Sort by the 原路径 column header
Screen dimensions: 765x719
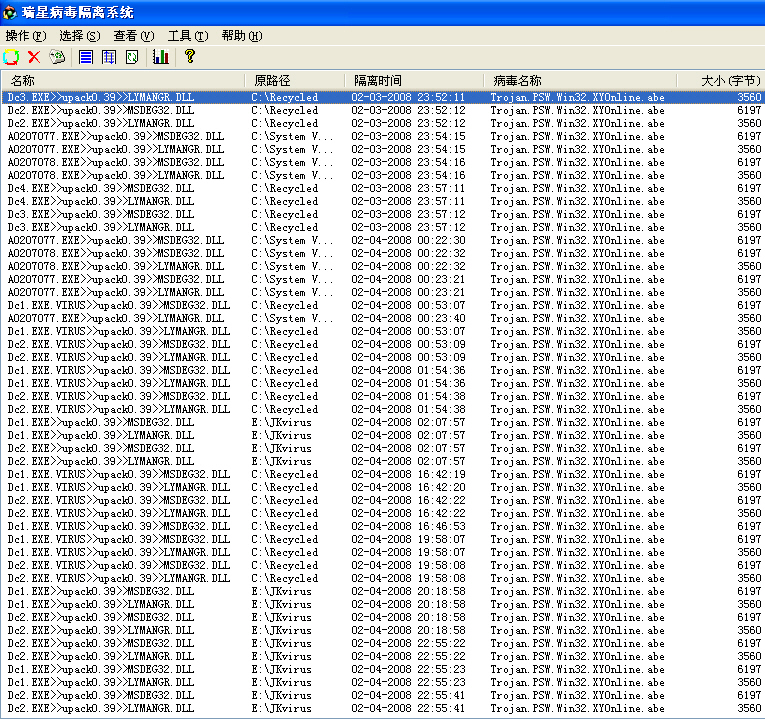[295, 80]
